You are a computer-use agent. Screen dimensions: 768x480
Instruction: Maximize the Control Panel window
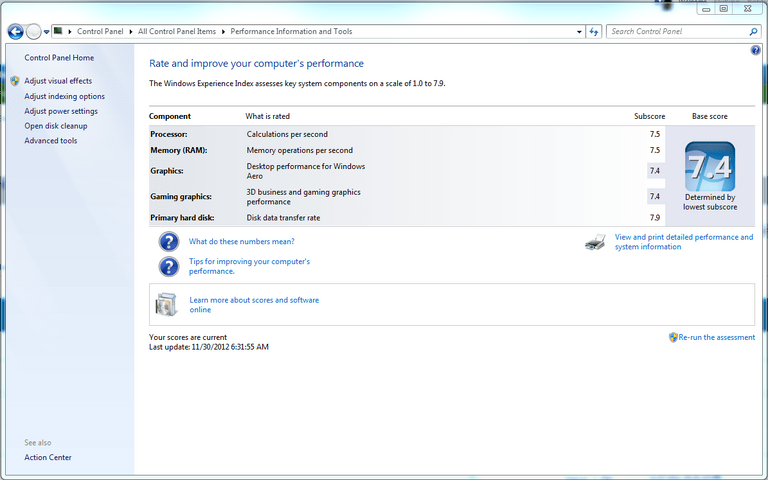pyautogui.click(x=723, y=9)
